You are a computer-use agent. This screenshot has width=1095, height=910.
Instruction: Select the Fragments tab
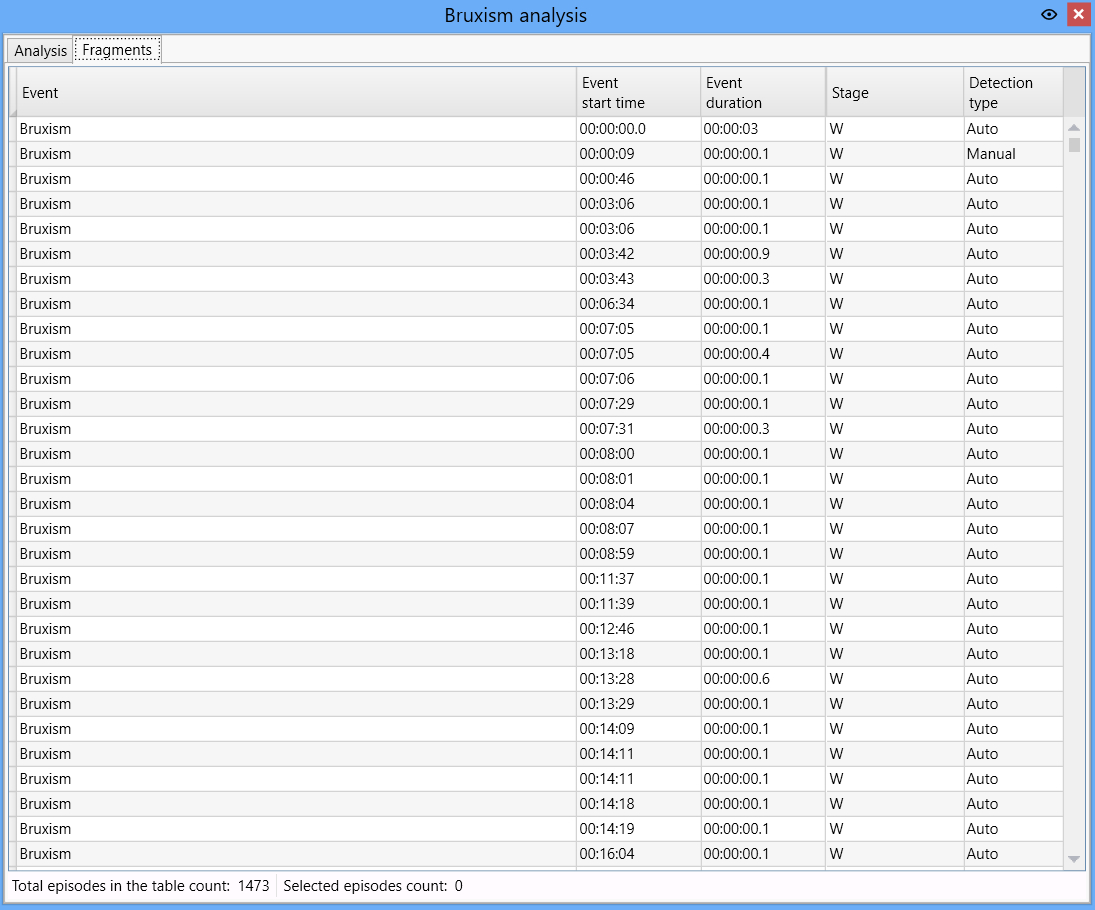(x=117, y=50)
